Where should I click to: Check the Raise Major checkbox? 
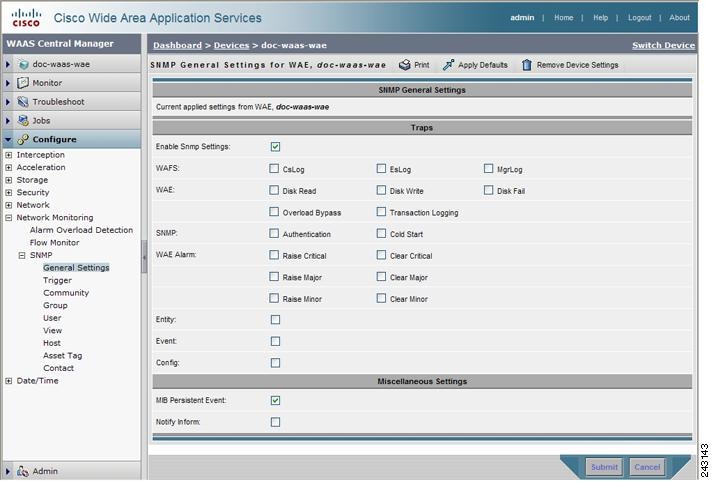274,277
